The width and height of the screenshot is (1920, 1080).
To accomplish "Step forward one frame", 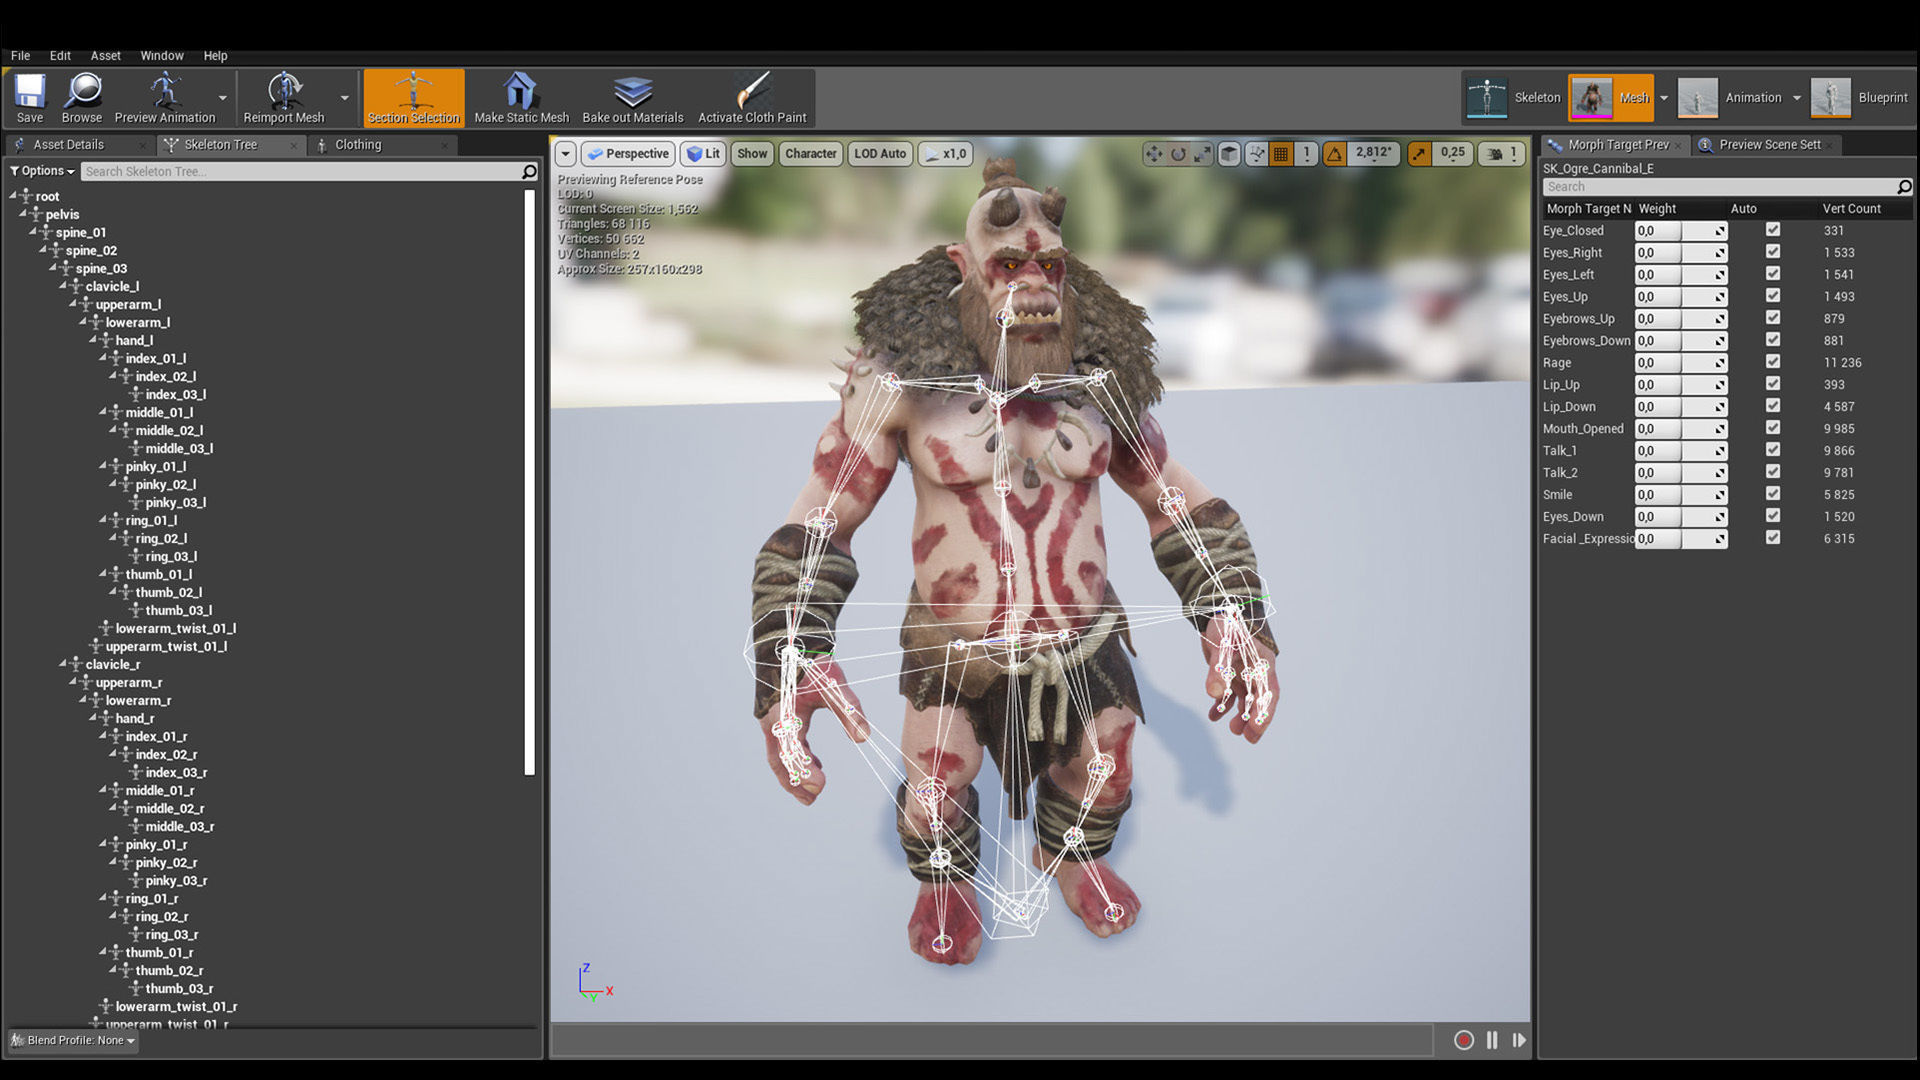I will click(x=1519, y=1040).
